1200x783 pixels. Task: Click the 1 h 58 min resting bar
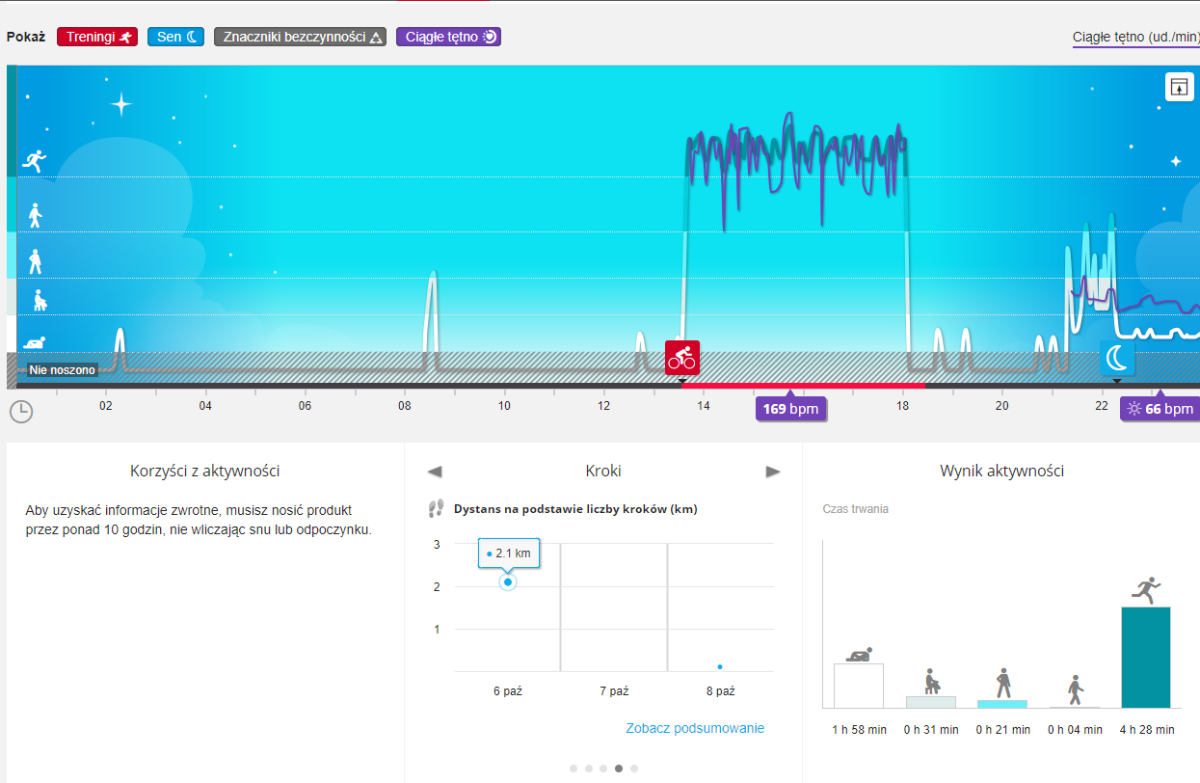(859, 686)
